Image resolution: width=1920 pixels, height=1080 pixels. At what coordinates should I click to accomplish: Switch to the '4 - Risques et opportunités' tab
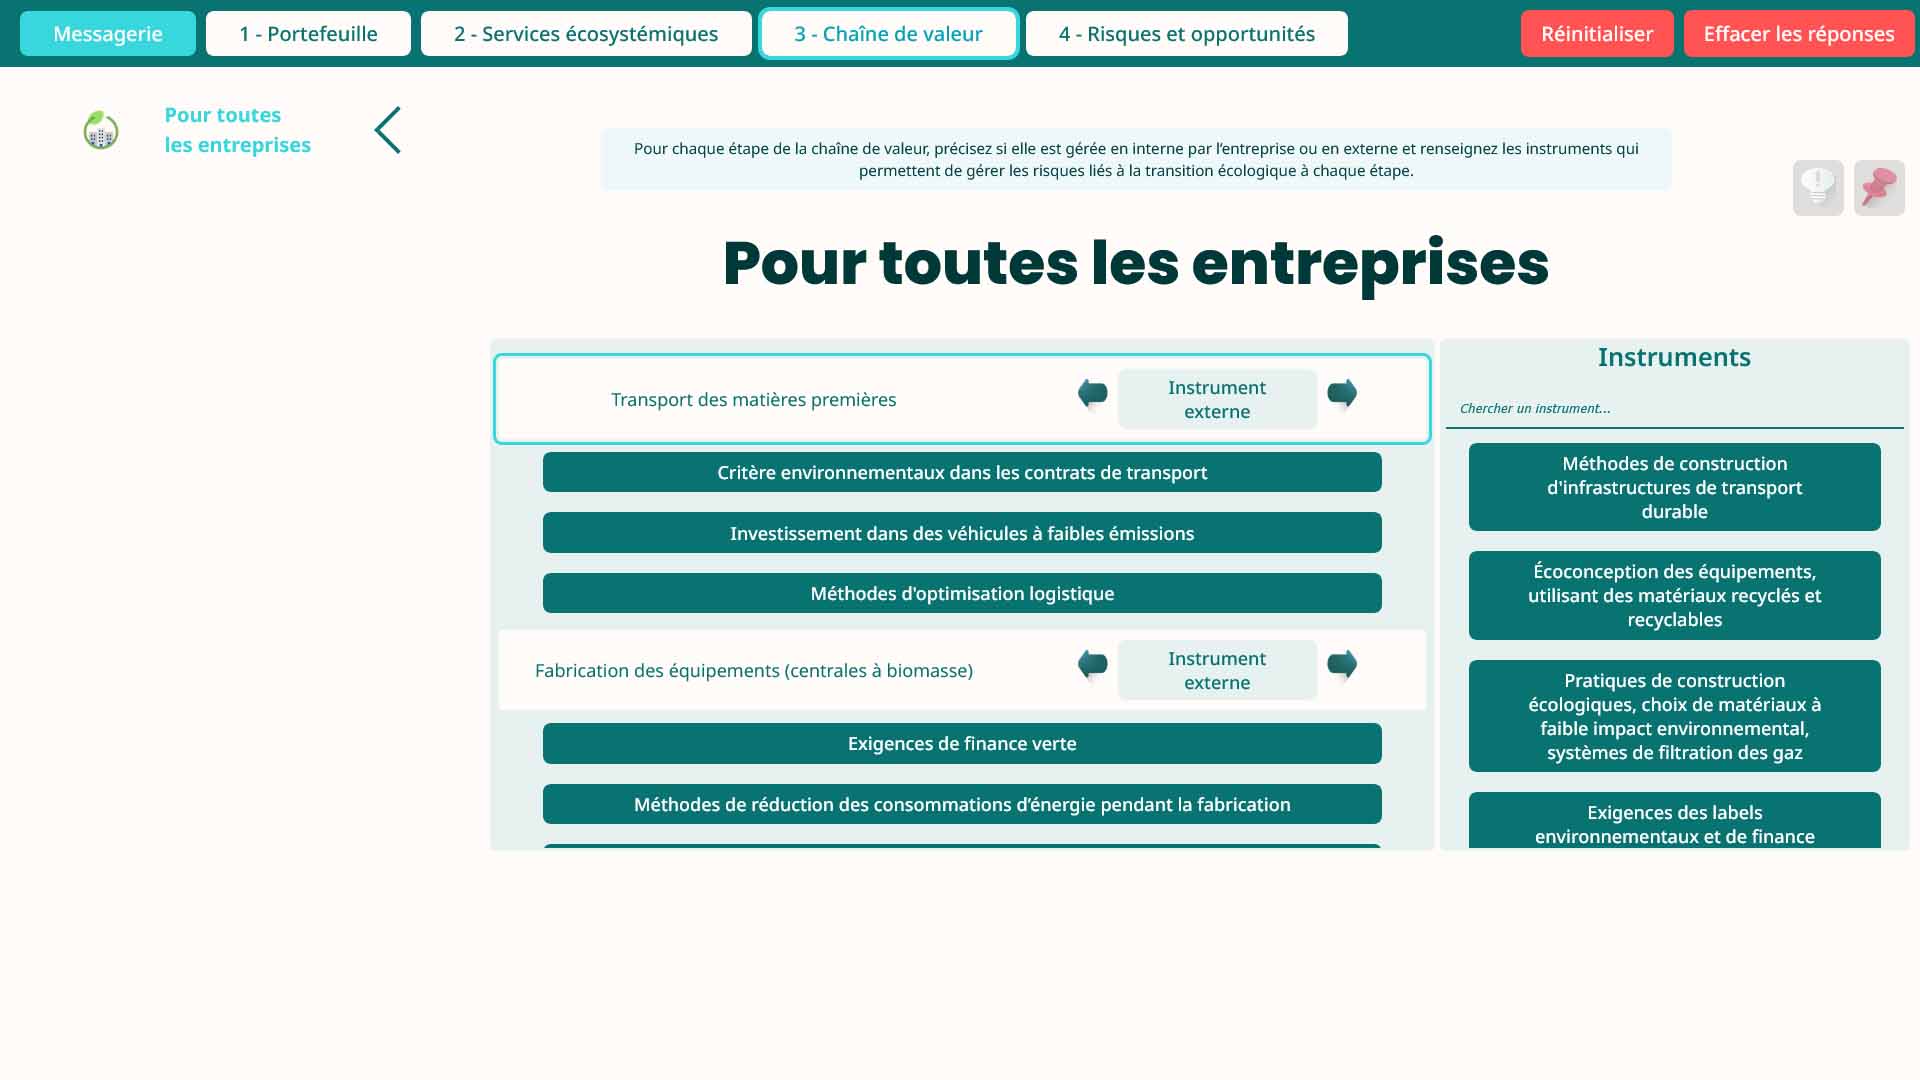[x=1186, y=33]
